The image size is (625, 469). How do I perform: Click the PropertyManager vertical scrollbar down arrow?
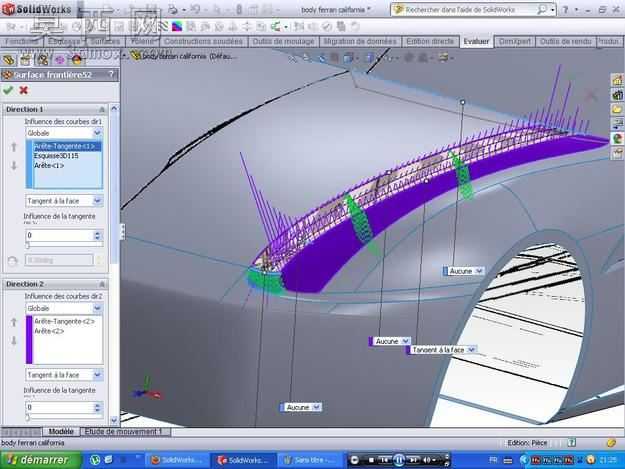point(114,420)
